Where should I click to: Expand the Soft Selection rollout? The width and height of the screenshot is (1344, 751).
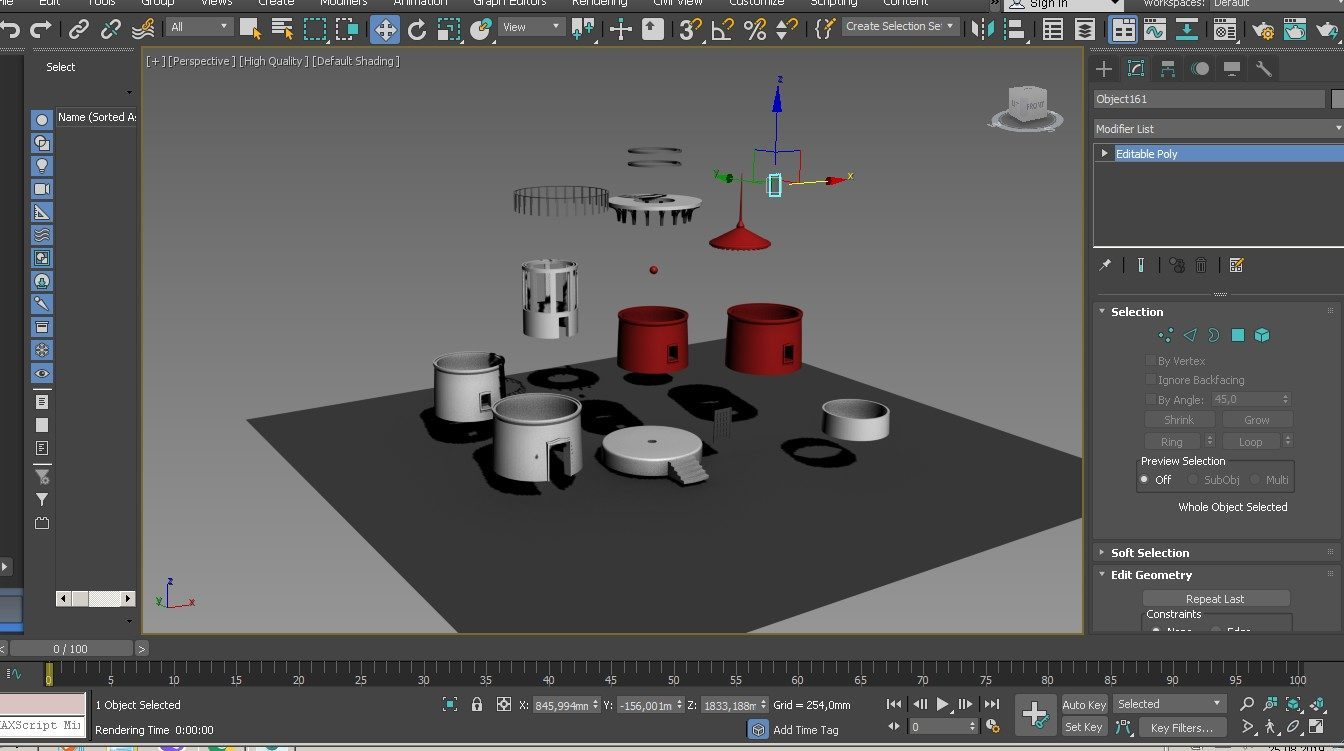pyautogui.click(x=1149, y=553)
